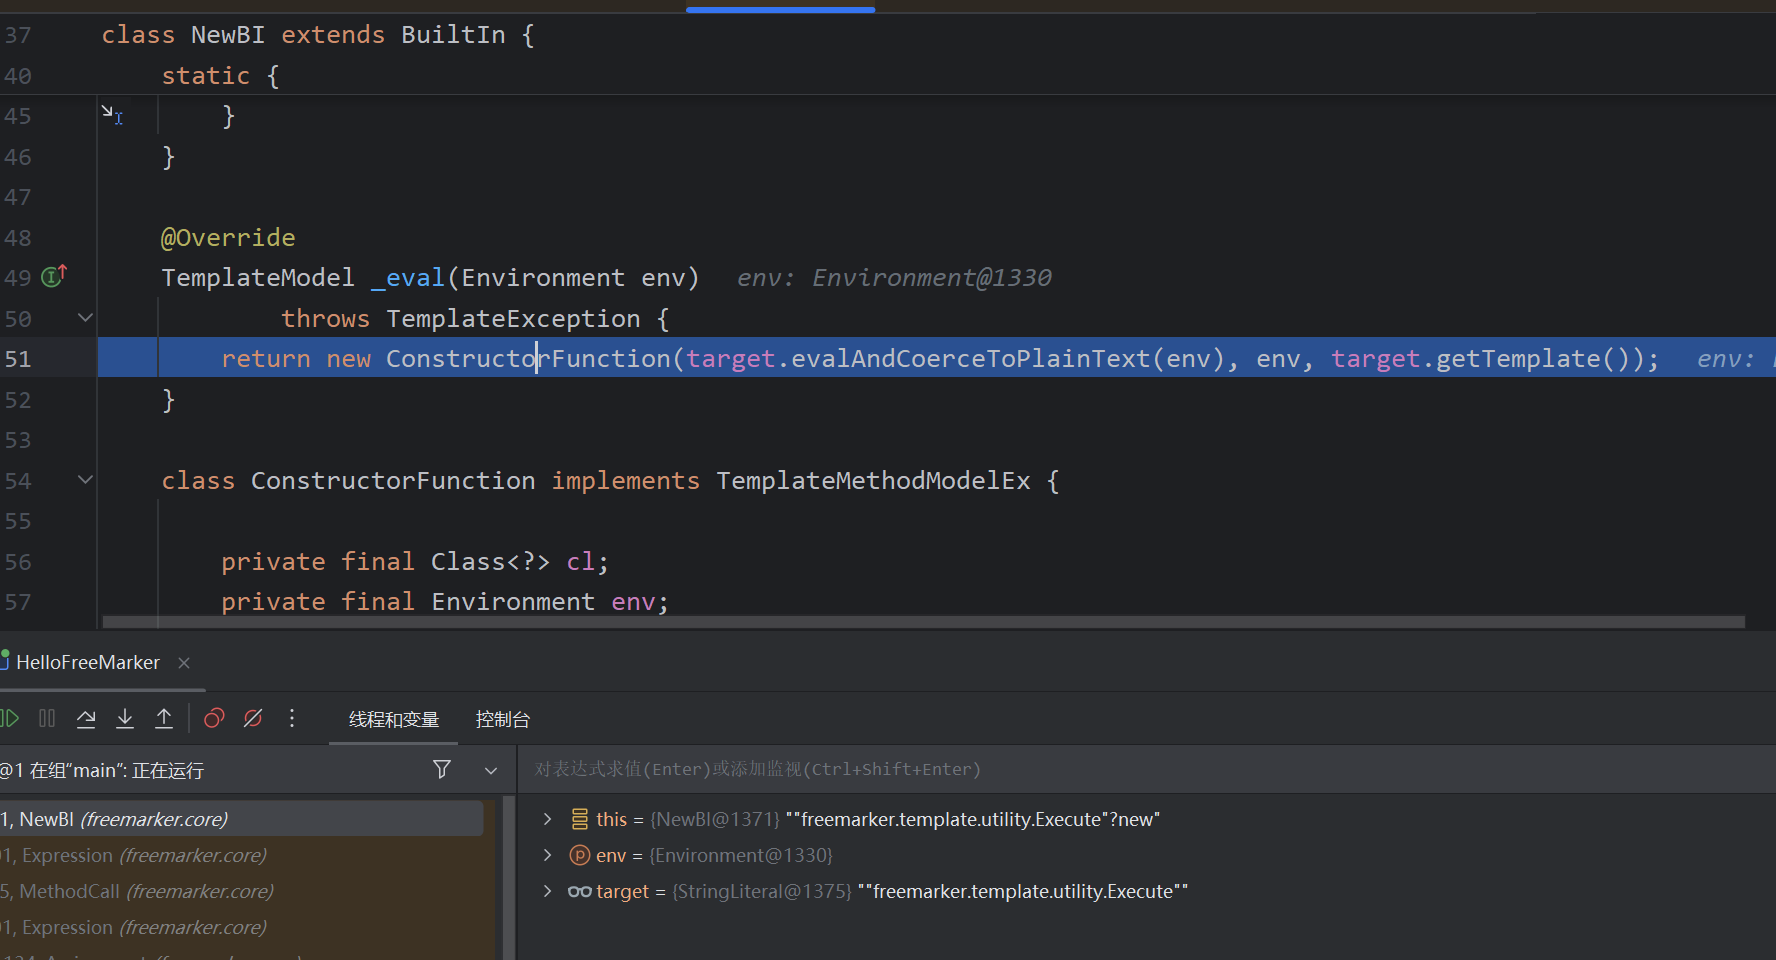The image size is (1776, 960).
Task: Click the gutter marker icon on line 45
Action: [x=112, y=114]
